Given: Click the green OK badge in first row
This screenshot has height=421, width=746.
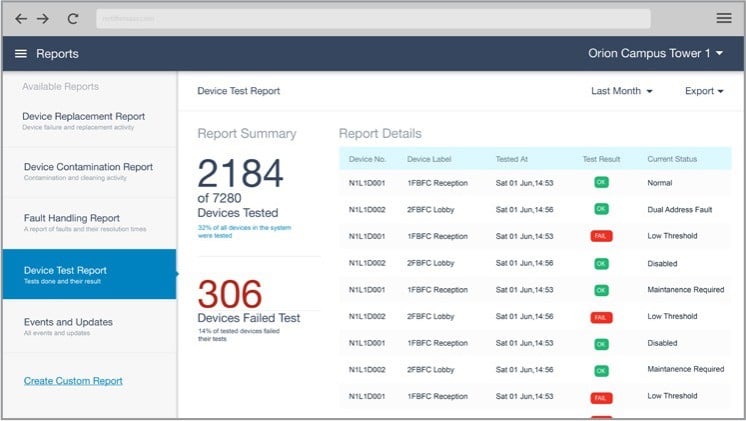Looking at the screenshot, I should click(601, 183).
